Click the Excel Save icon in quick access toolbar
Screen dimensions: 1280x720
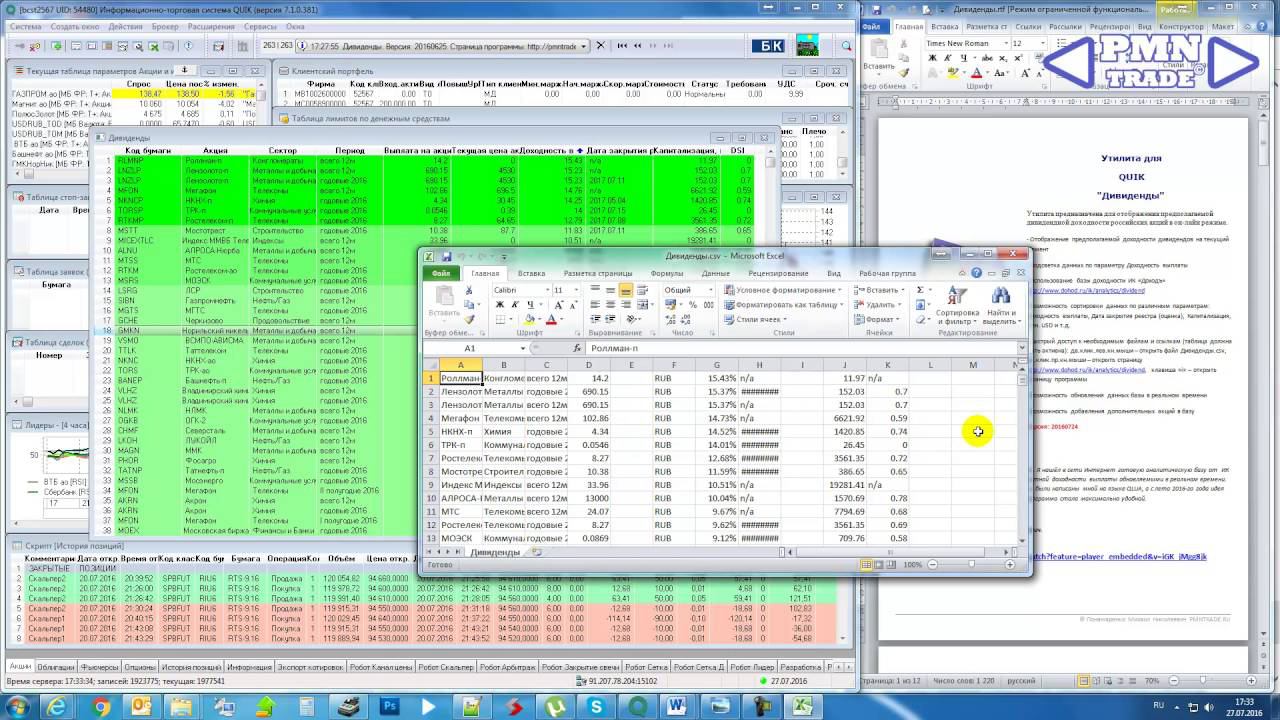click(x=447, y=256)
